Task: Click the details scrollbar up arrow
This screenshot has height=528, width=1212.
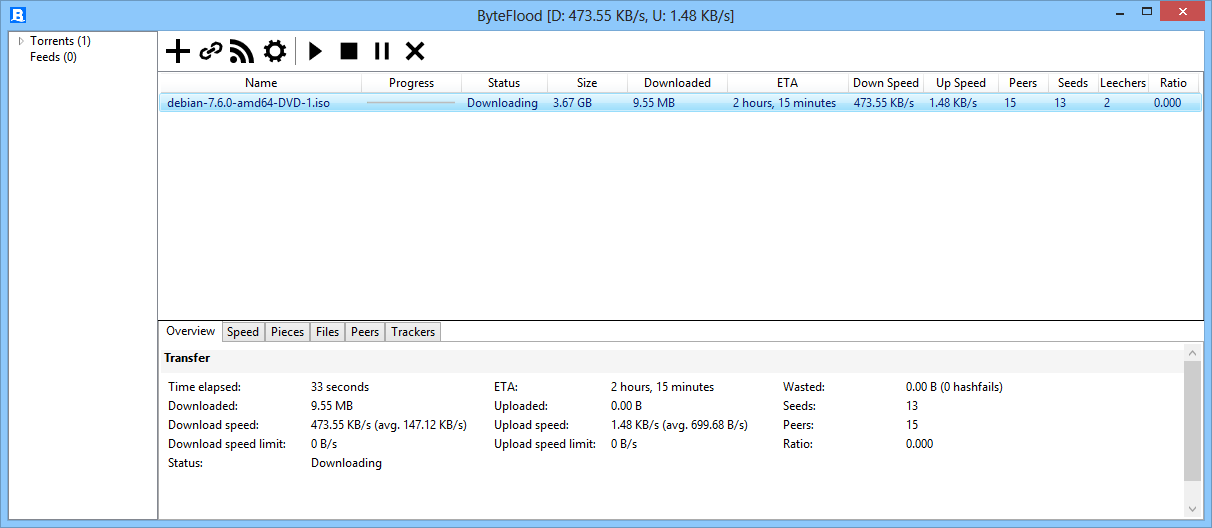Action: (x=1192, y=352)
